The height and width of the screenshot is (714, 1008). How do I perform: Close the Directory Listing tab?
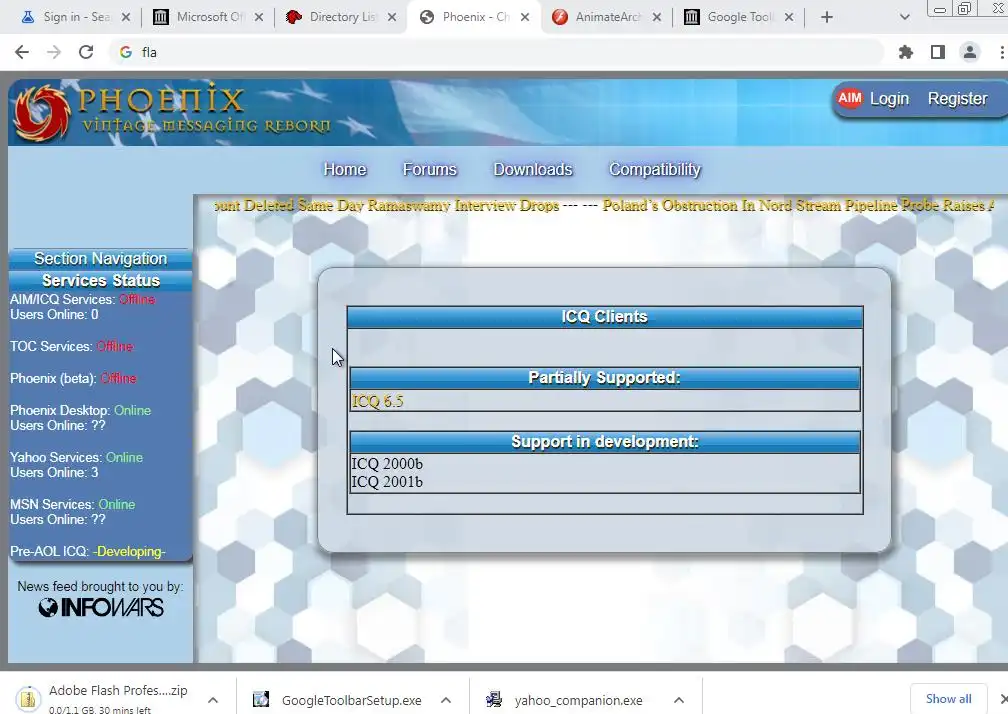(392, 17)
